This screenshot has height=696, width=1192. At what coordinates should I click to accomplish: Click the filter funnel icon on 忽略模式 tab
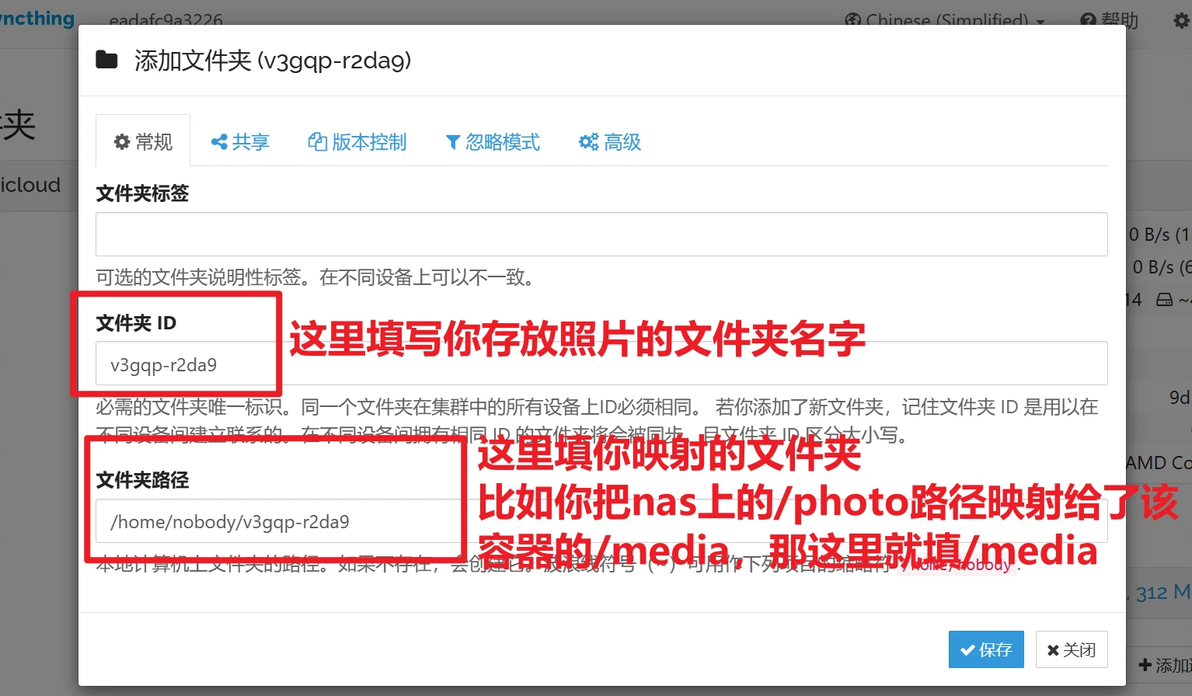point(452,142)
